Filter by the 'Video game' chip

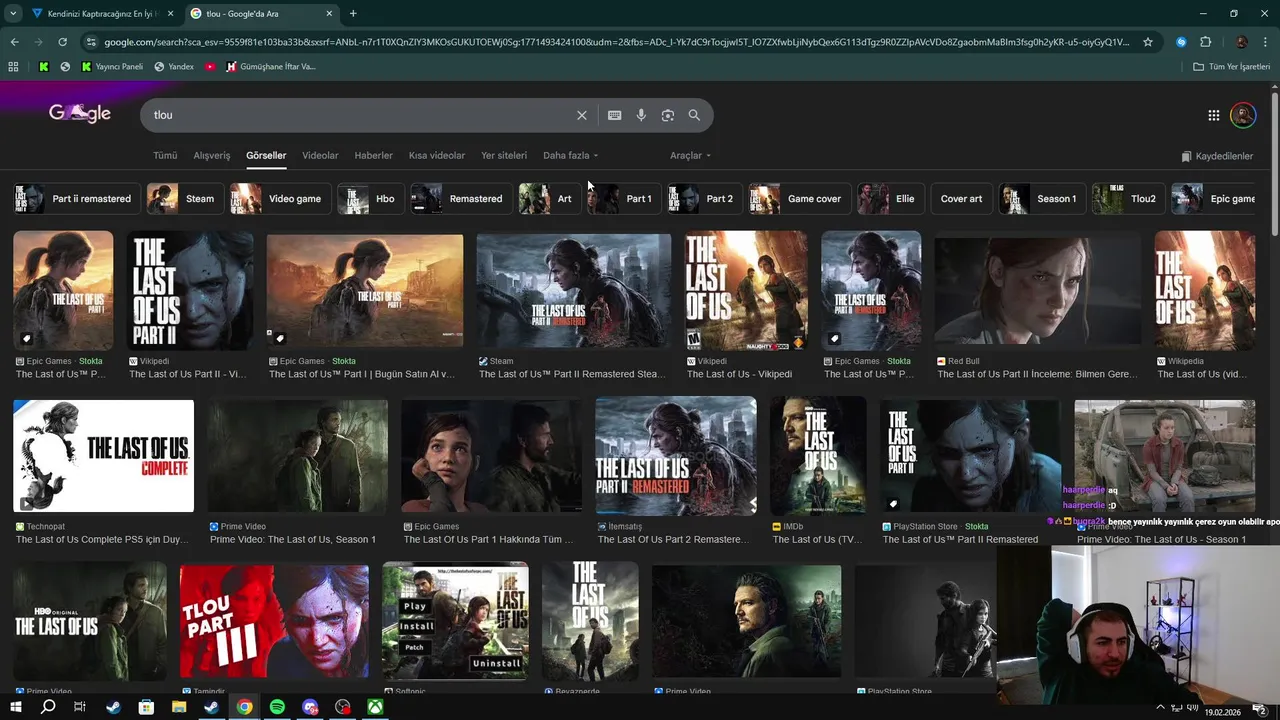coord(280,199)
